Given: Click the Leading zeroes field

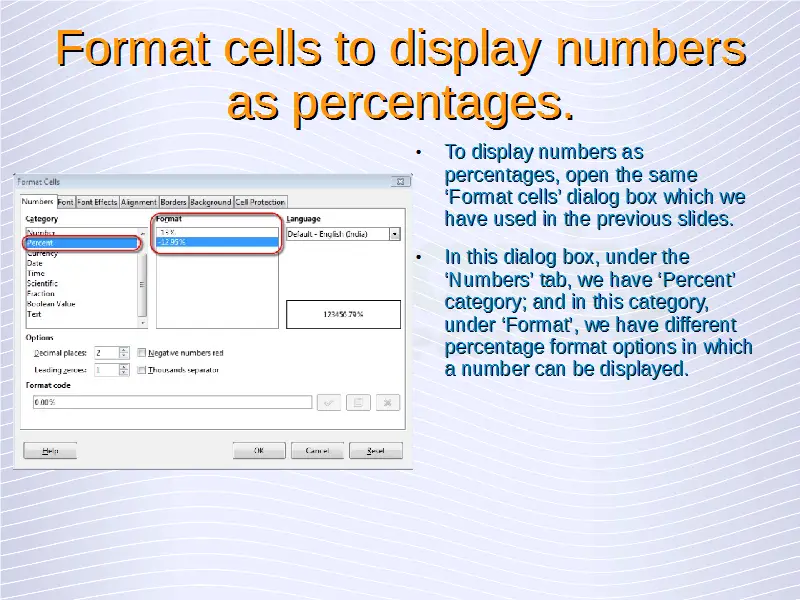Looking at the screenshot, I should [x=107, y=370].
